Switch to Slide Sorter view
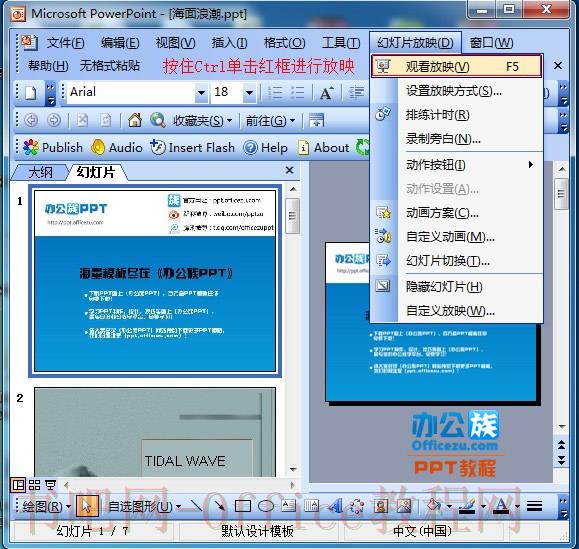Image resolution: width=579 pixels, height=549 pixels. (34, 484)
